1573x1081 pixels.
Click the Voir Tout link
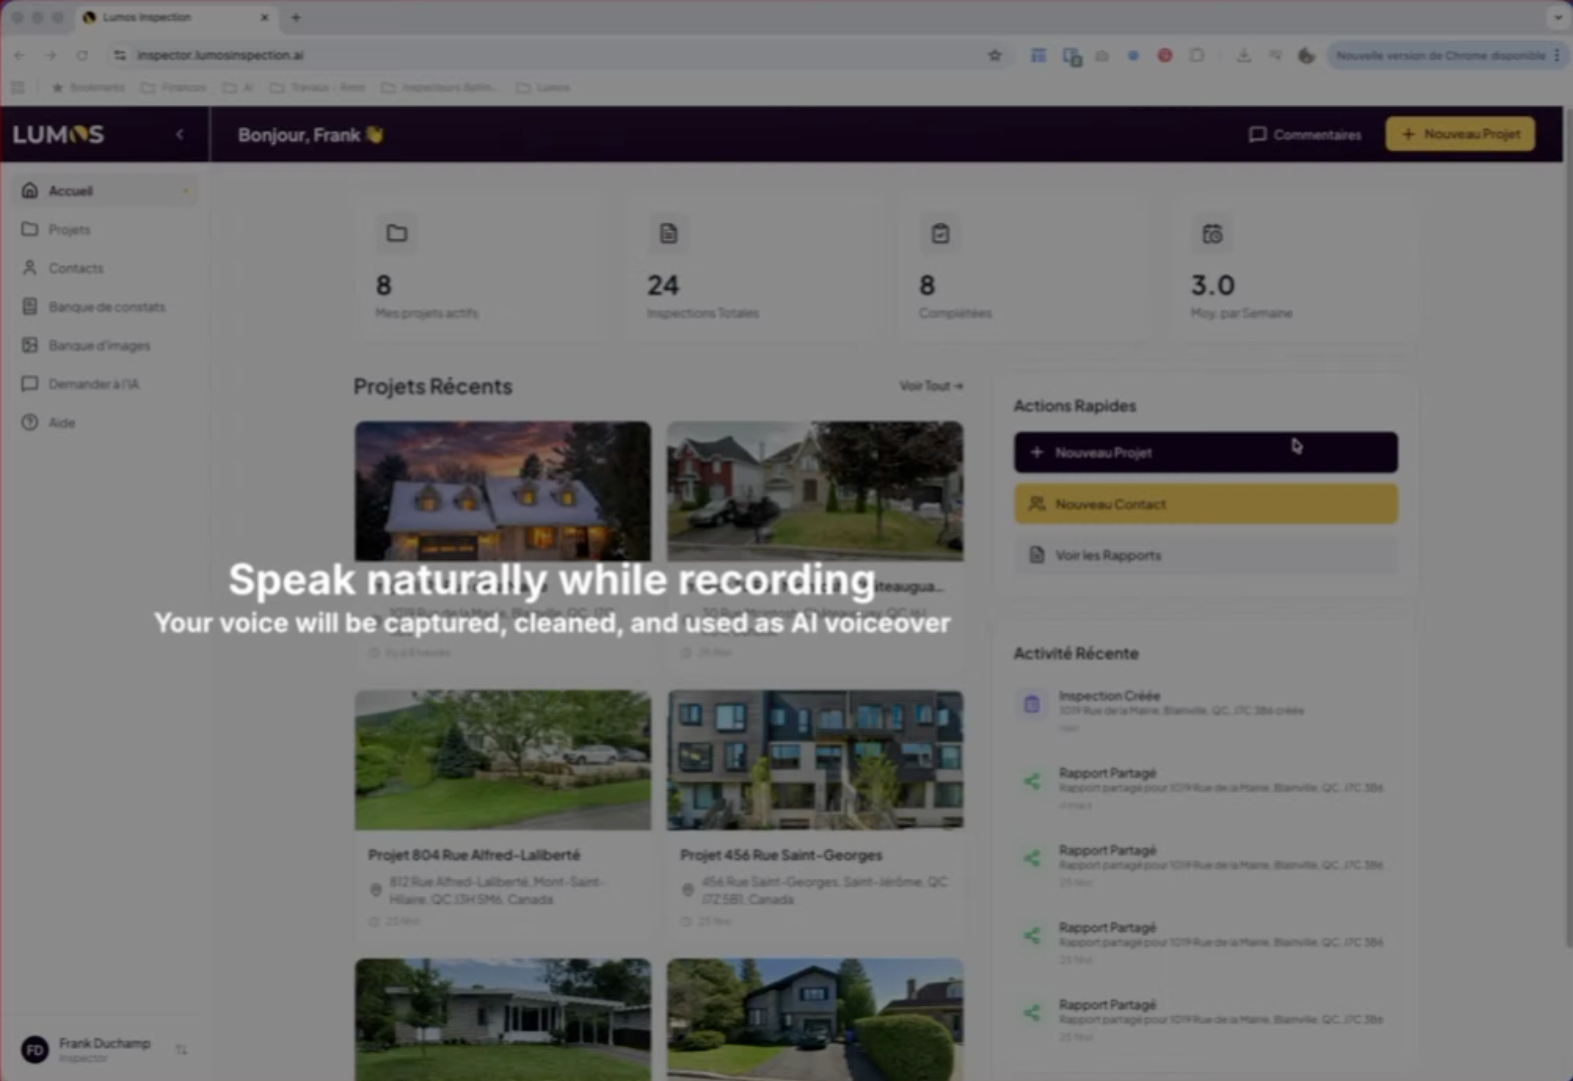pos(930,386)
